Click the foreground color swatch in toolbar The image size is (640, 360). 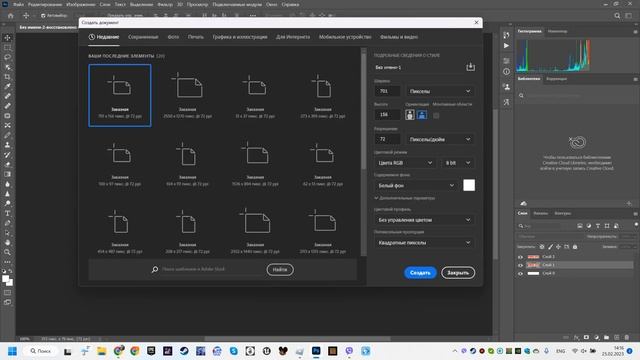pyautogui.click(x=5, y=279)
